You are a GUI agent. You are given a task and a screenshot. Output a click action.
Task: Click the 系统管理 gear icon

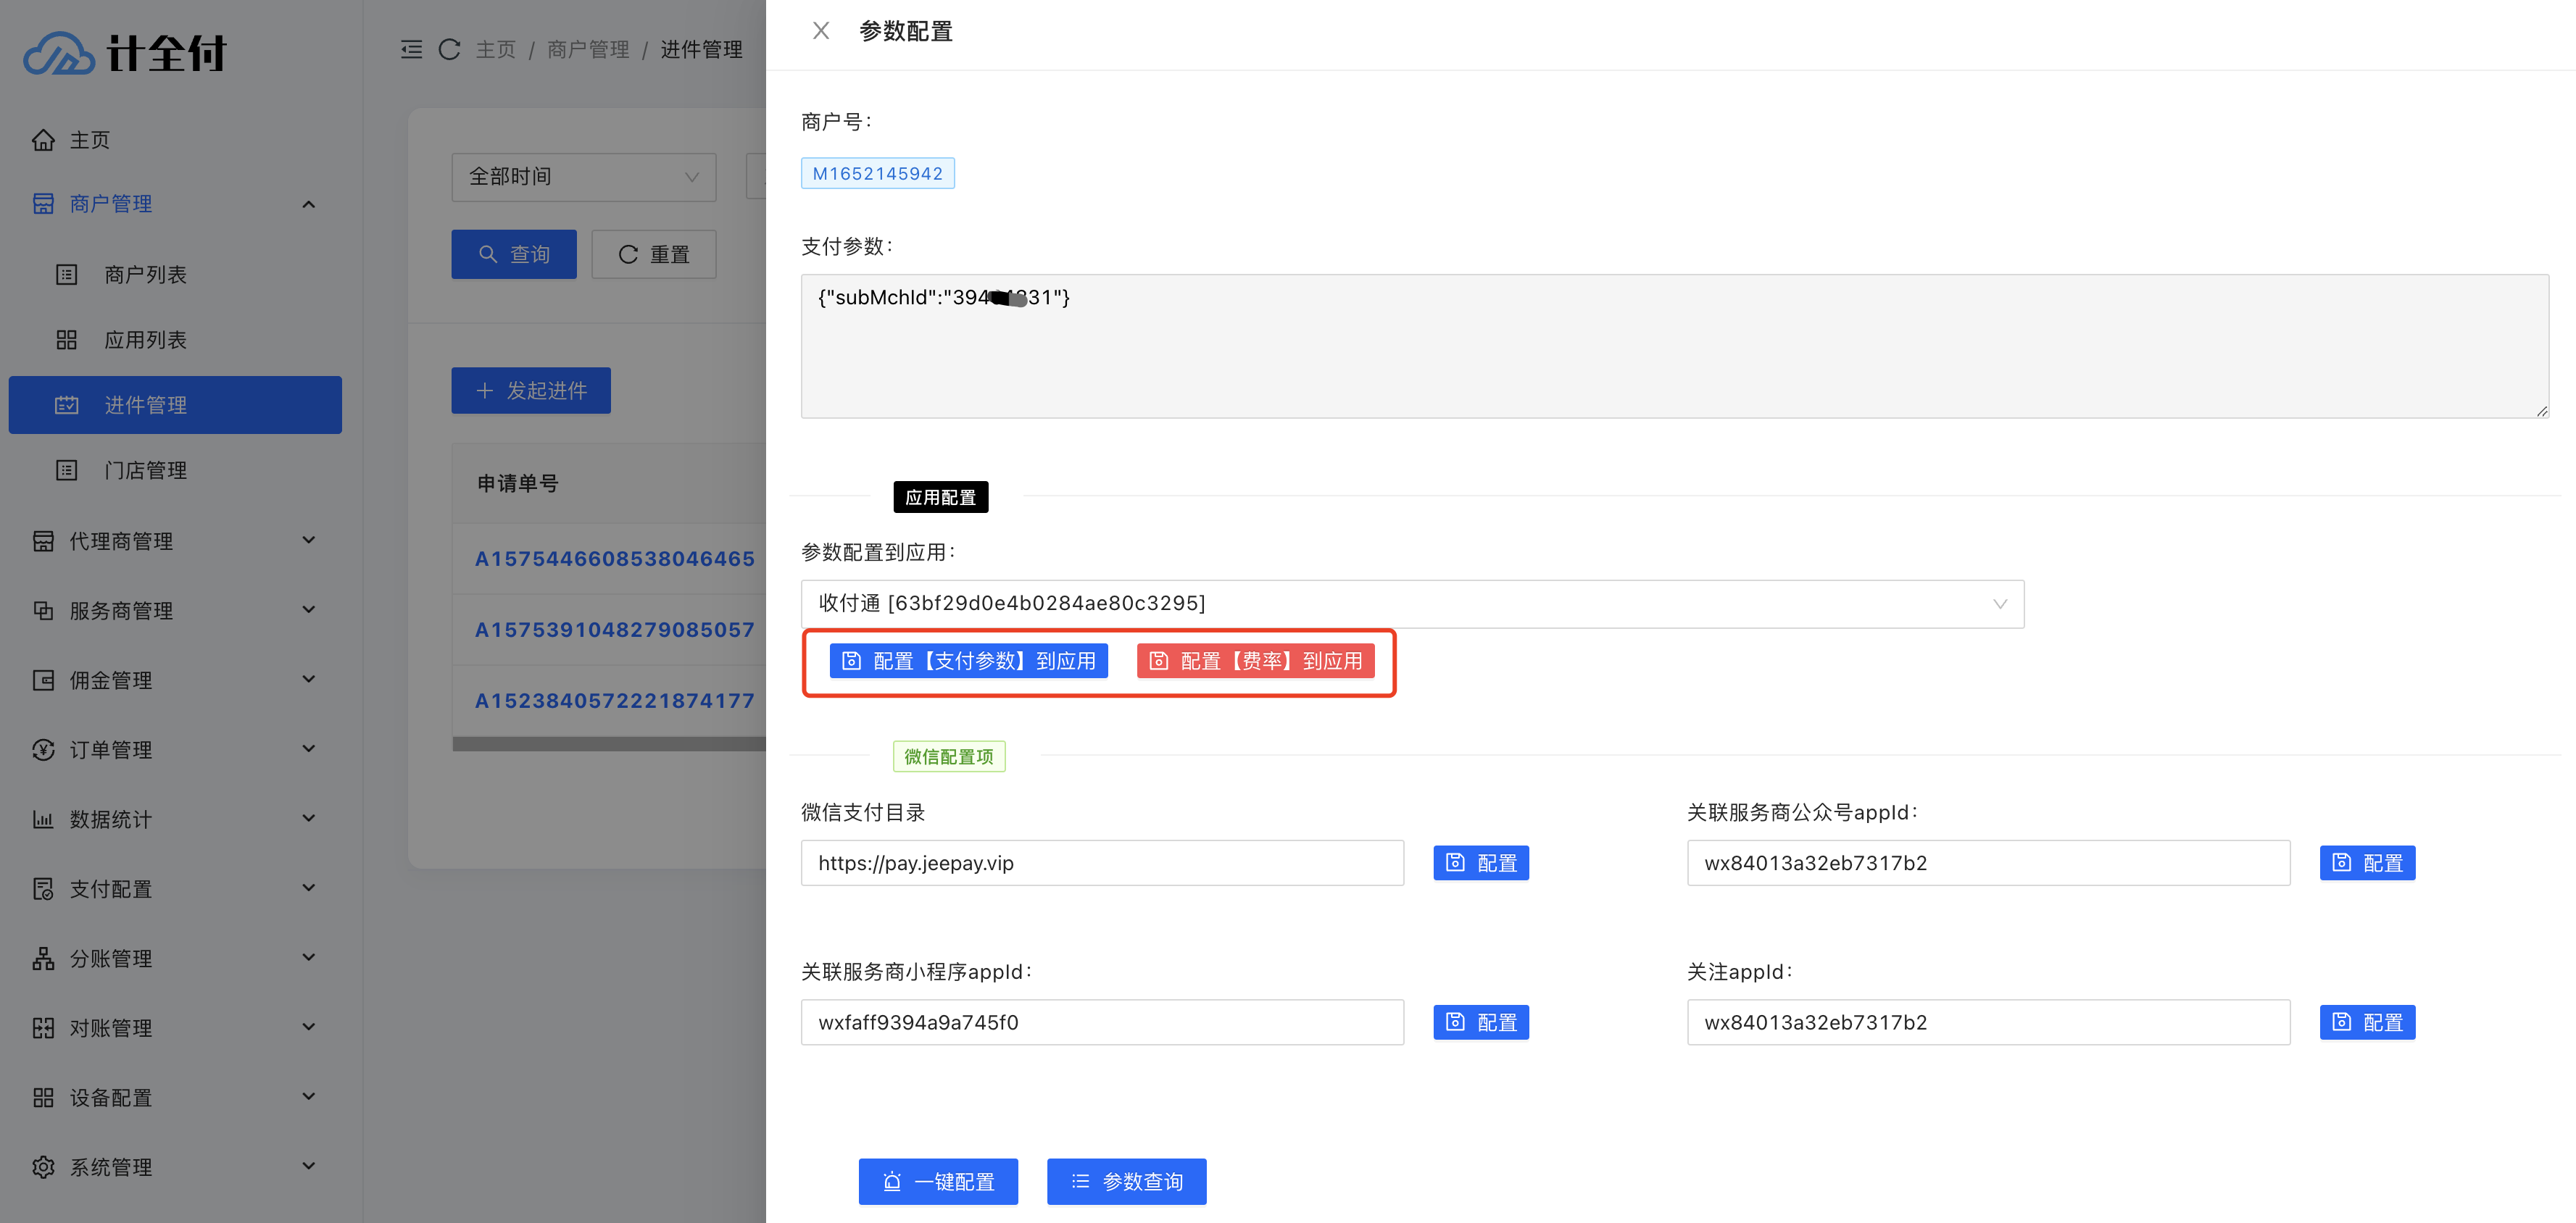tap(43, 1167)
